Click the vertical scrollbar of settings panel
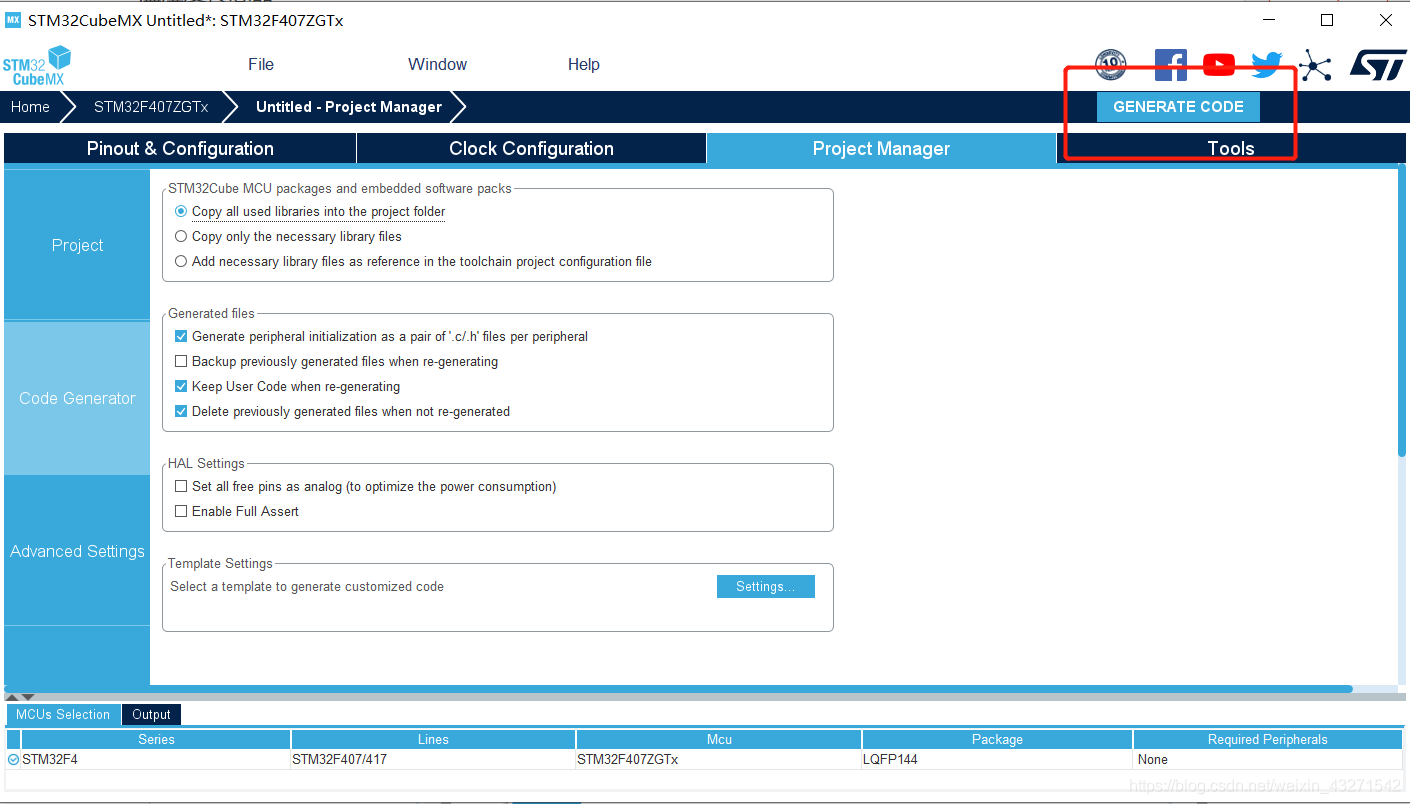The width and height of the screenshot is (1410, 804). (1401, 312)
